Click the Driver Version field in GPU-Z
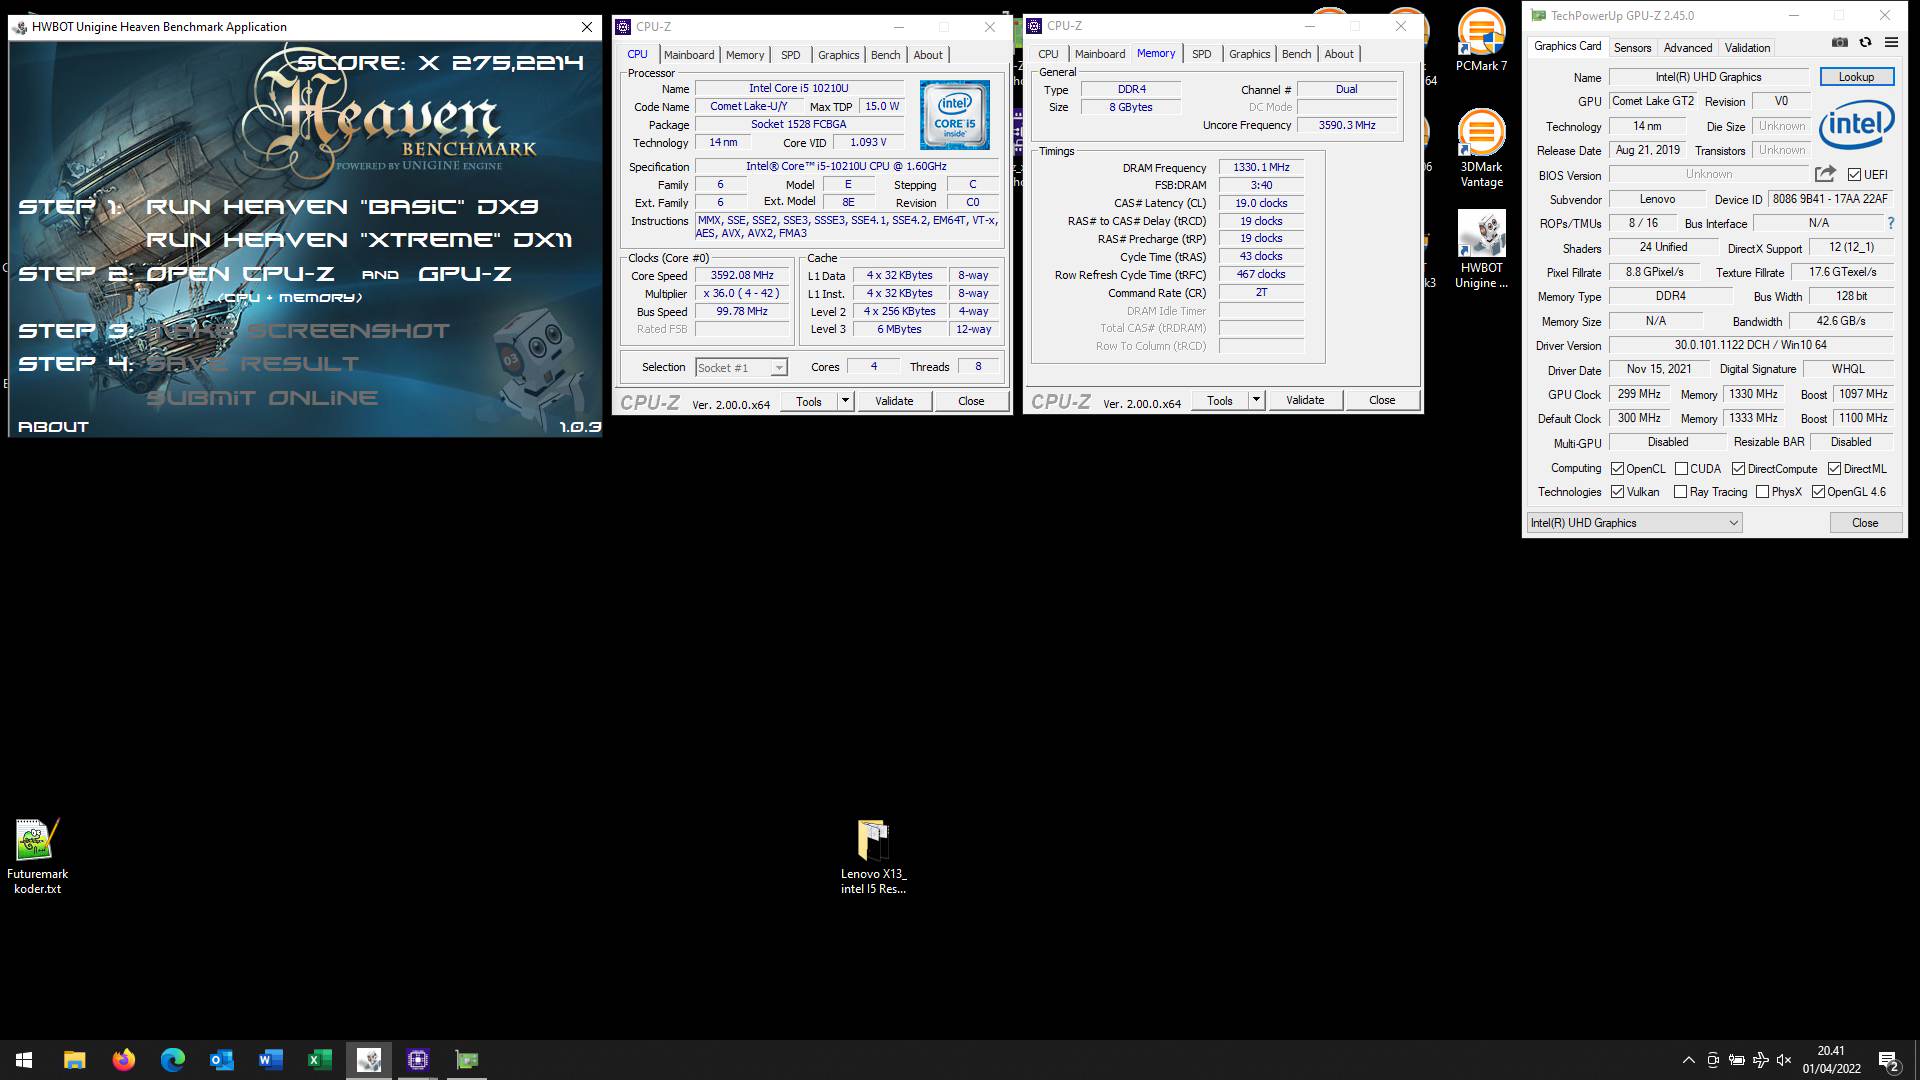The image size is (1920, 1080). point(1750,345)
